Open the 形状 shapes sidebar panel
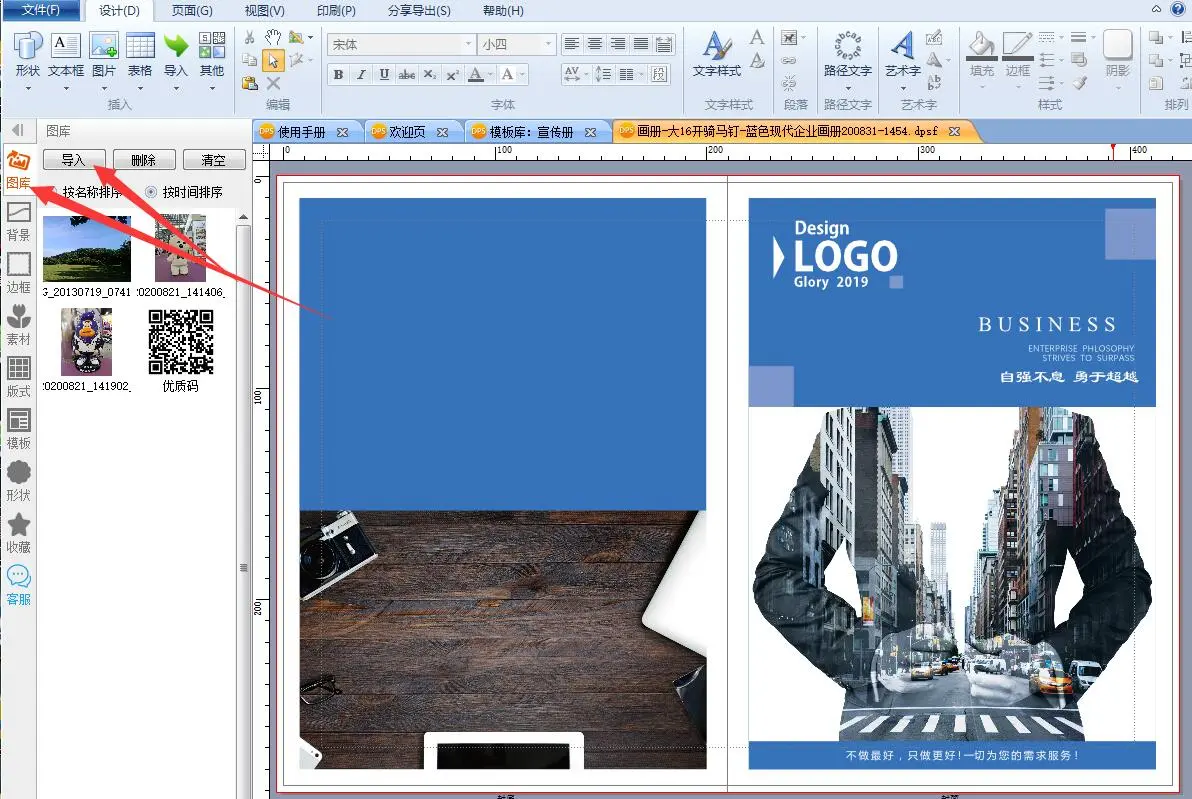 tap(18, 482)
